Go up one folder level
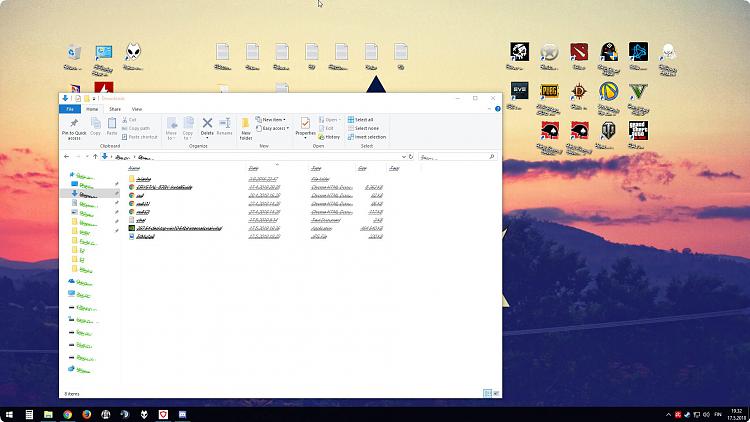 click(95, 156)
